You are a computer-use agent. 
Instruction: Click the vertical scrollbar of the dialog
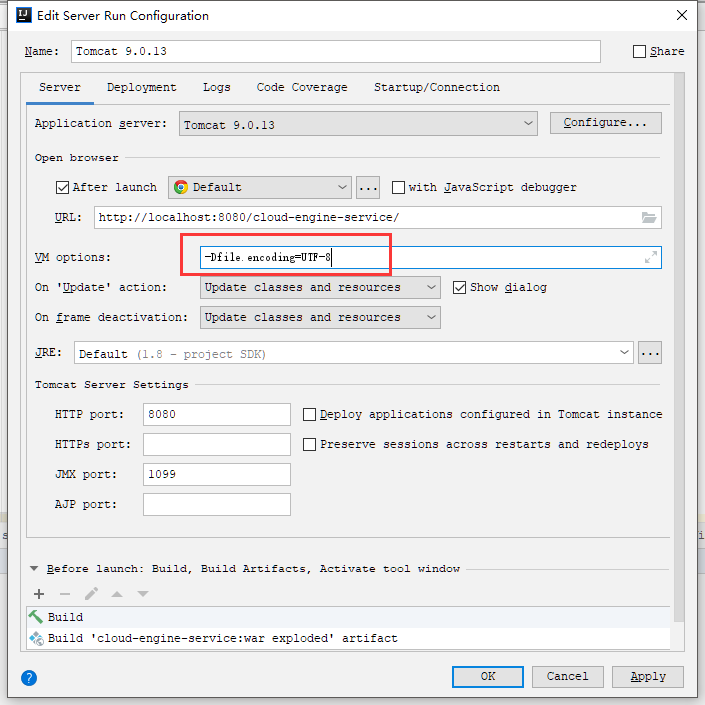pos(679,347)
